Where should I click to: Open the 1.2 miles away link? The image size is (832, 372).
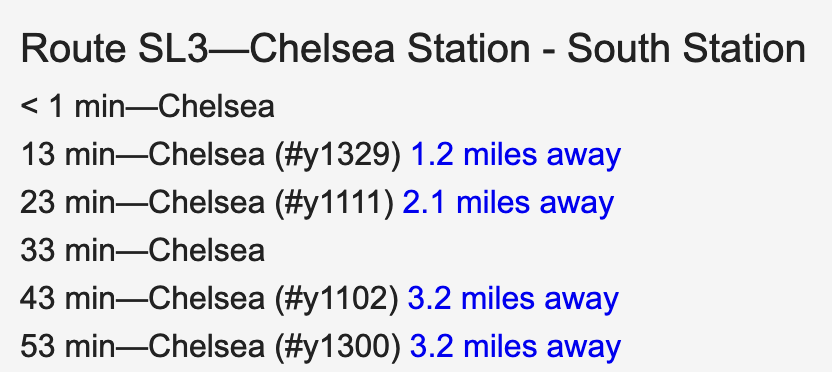(516, 154)
